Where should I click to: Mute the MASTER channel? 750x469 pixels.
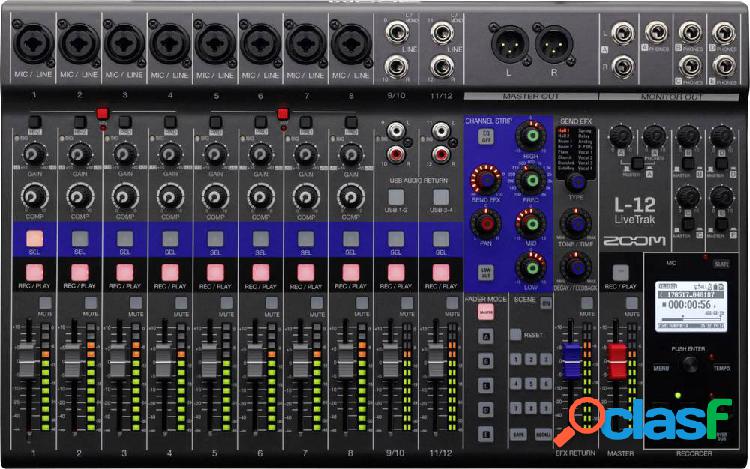(631, 303)
